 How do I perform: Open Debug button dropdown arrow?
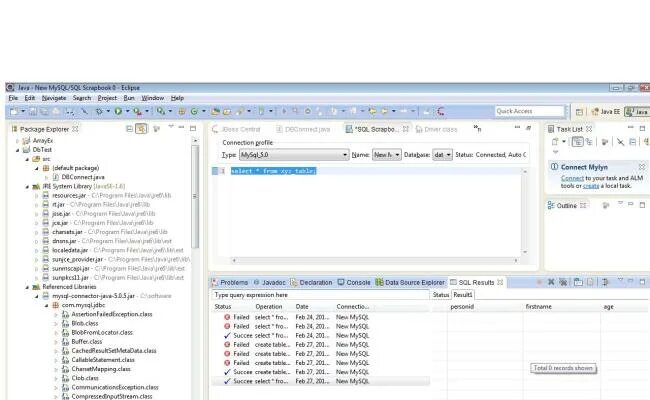pyautogui.click(x=108, y=111)
